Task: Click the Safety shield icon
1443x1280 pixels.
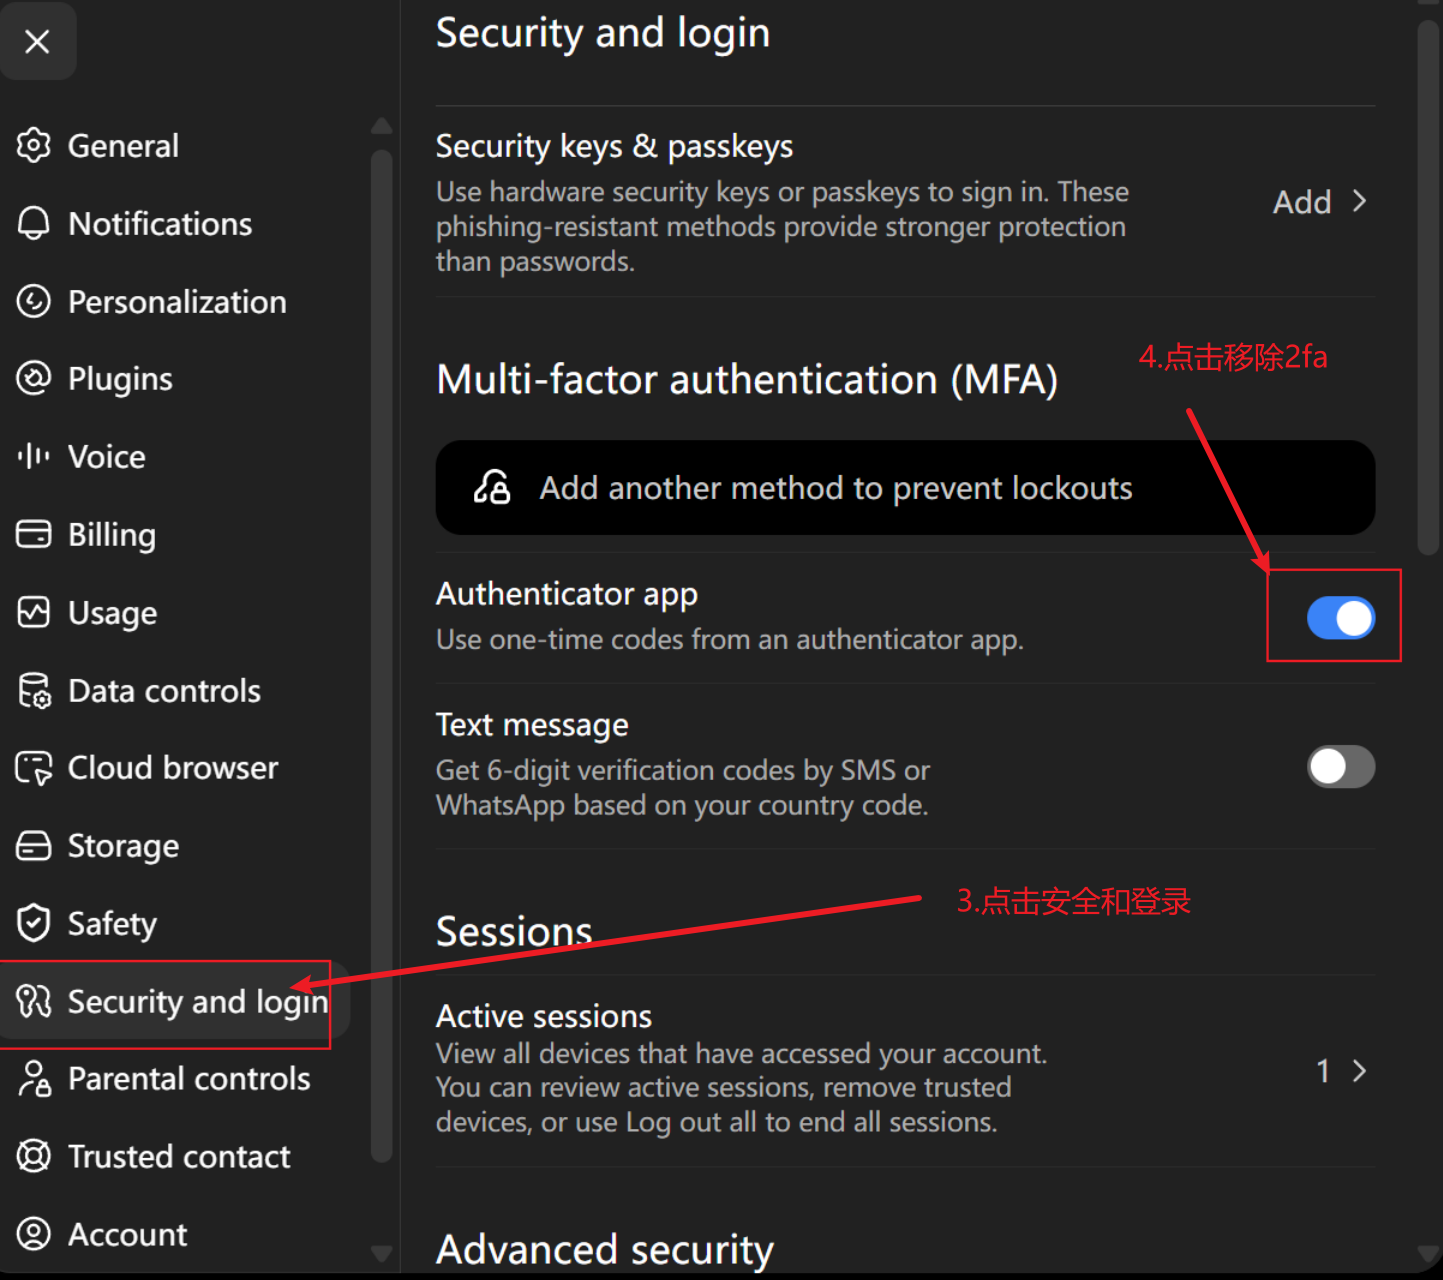Action: tap(34, 923)
